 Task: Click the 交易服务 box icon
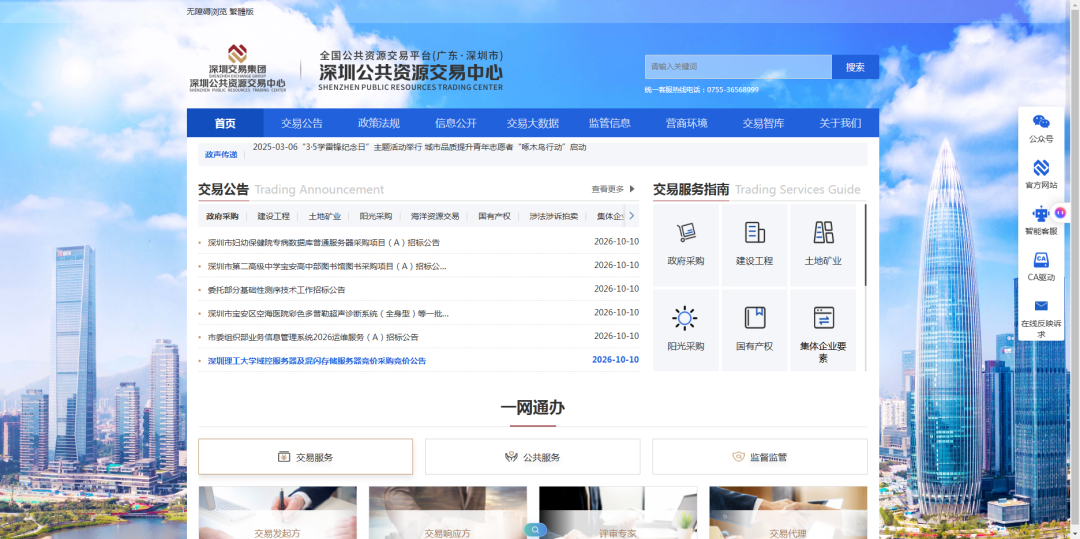click(284, 456)
